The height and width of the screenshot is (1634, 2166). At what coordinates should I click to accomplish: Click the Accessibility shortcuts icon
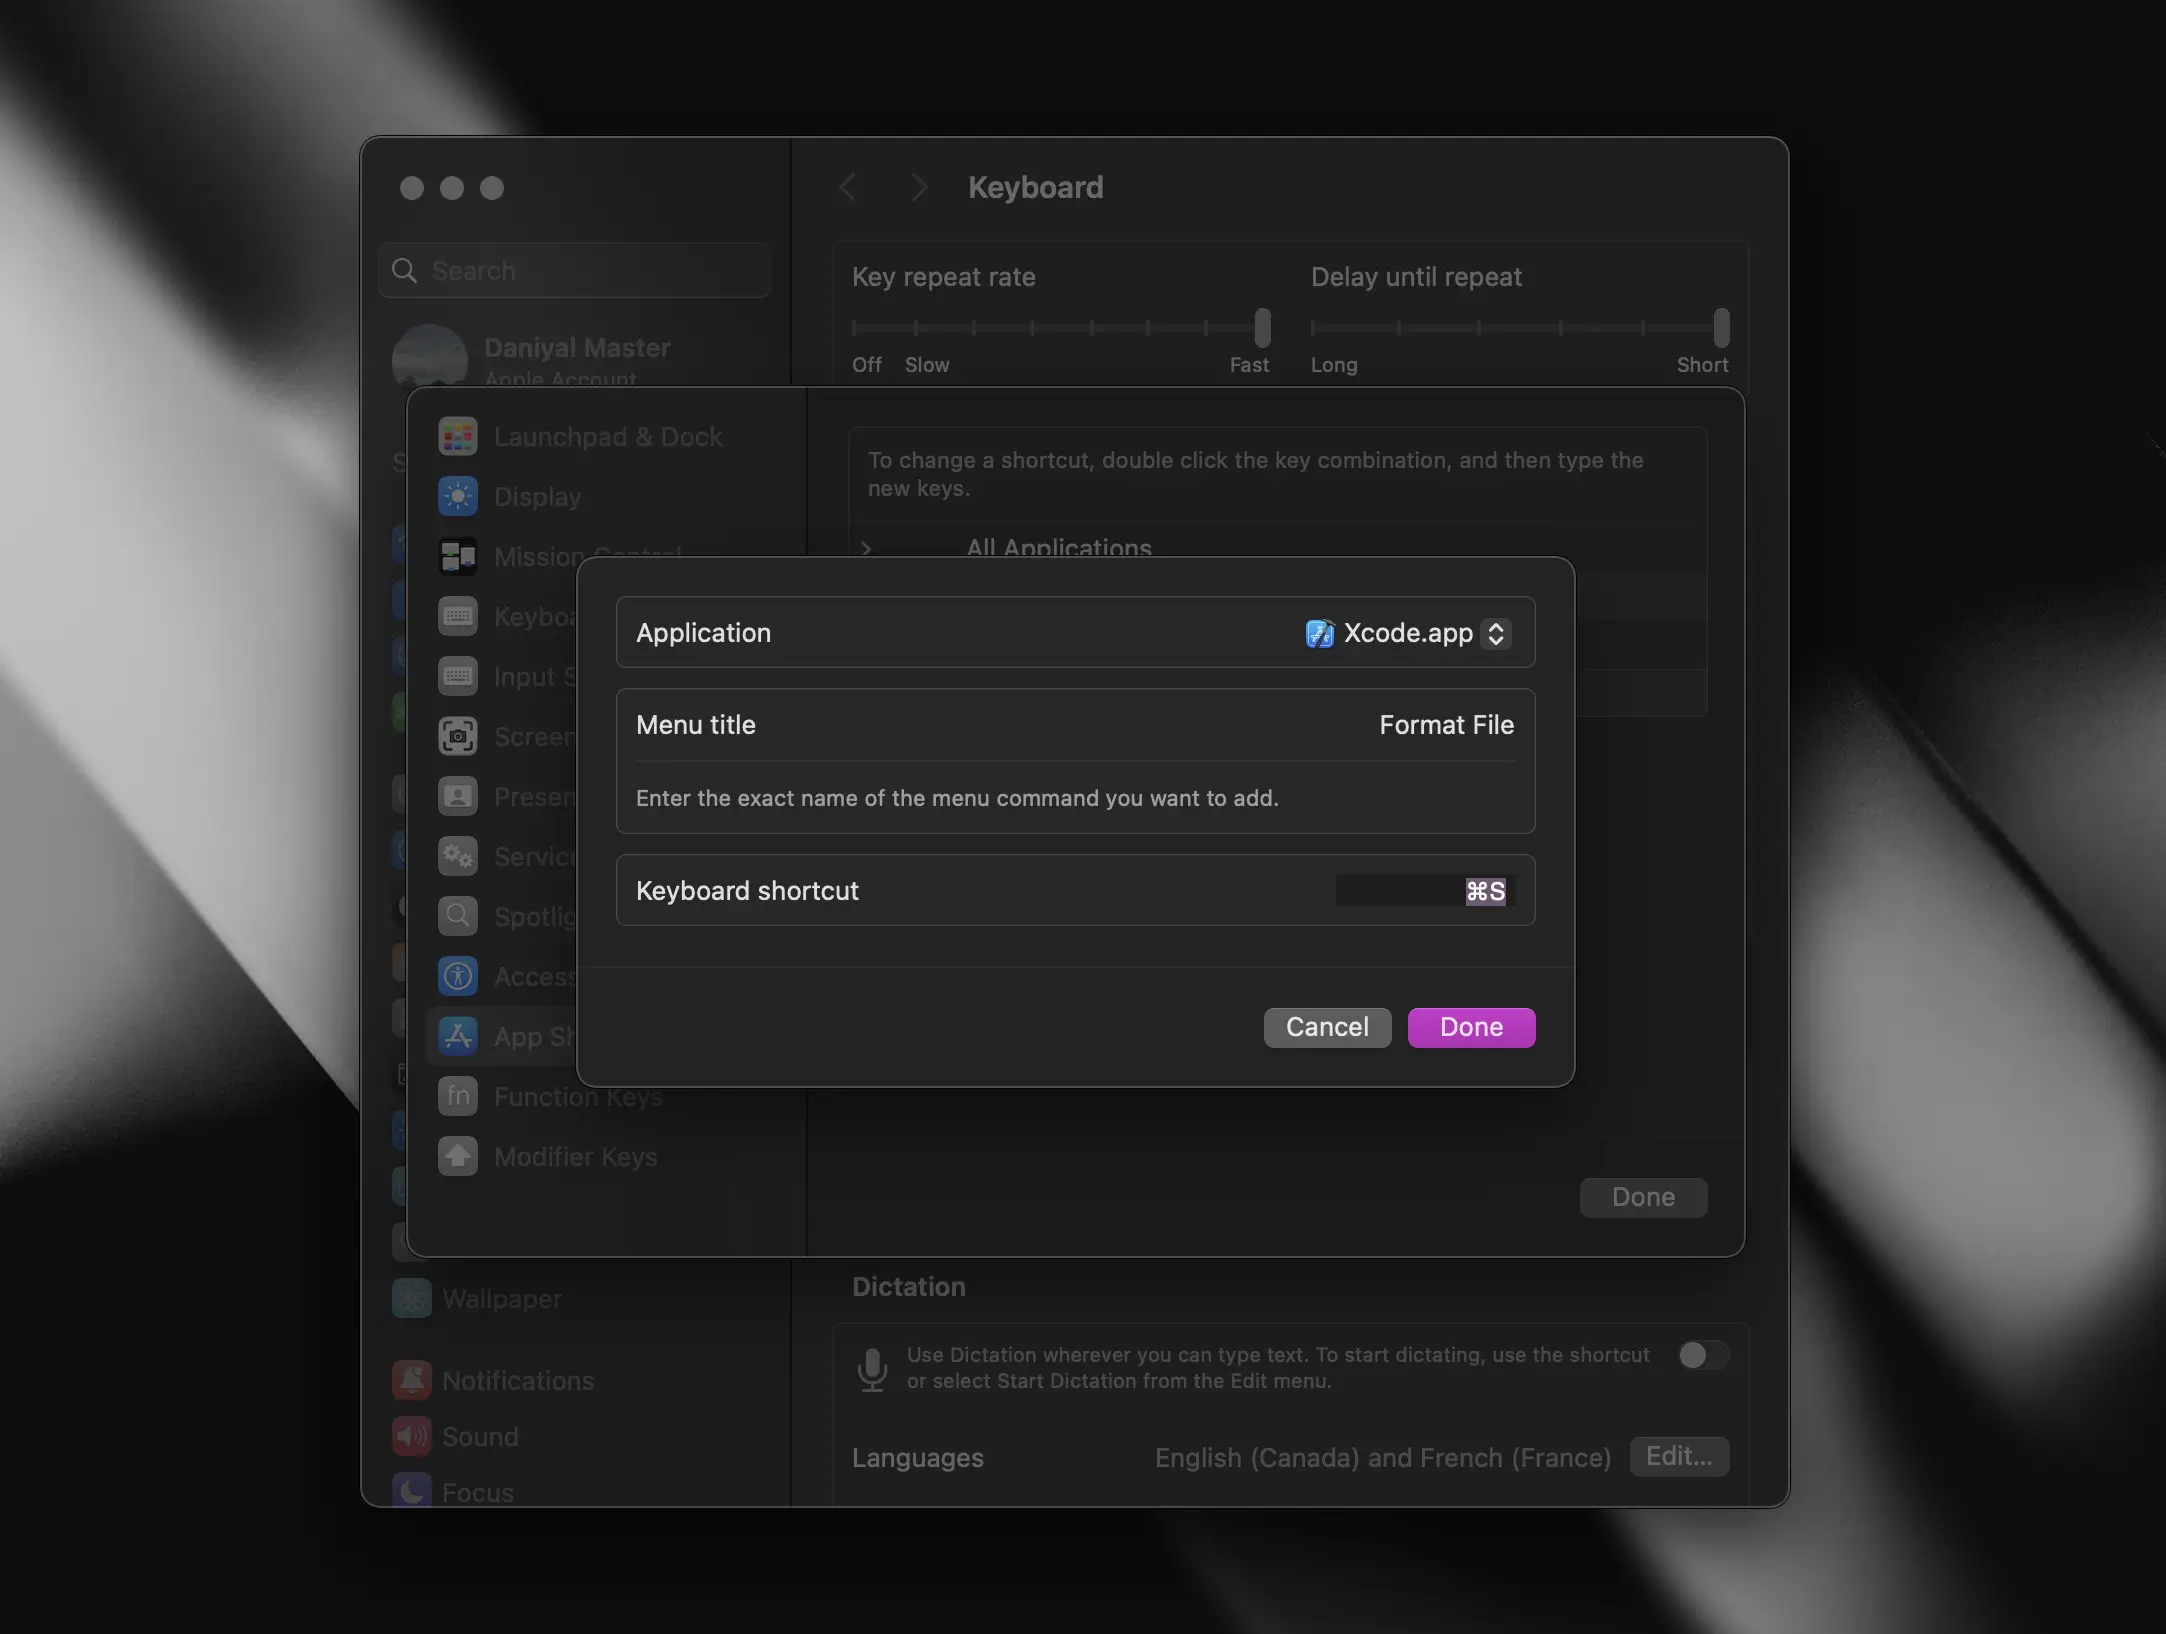[458, 977]
